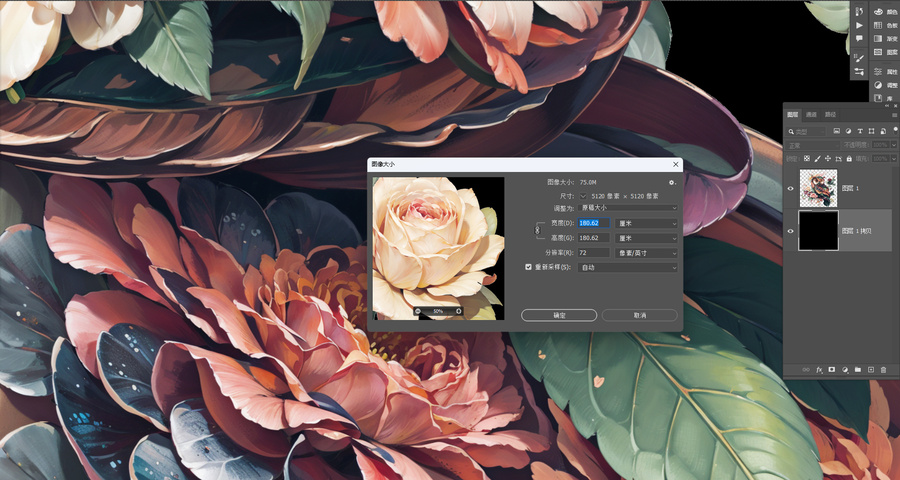900x480 pixels.
Task: Collapse the Layers panel double-arrow
Action: click(x=887, y=106)
